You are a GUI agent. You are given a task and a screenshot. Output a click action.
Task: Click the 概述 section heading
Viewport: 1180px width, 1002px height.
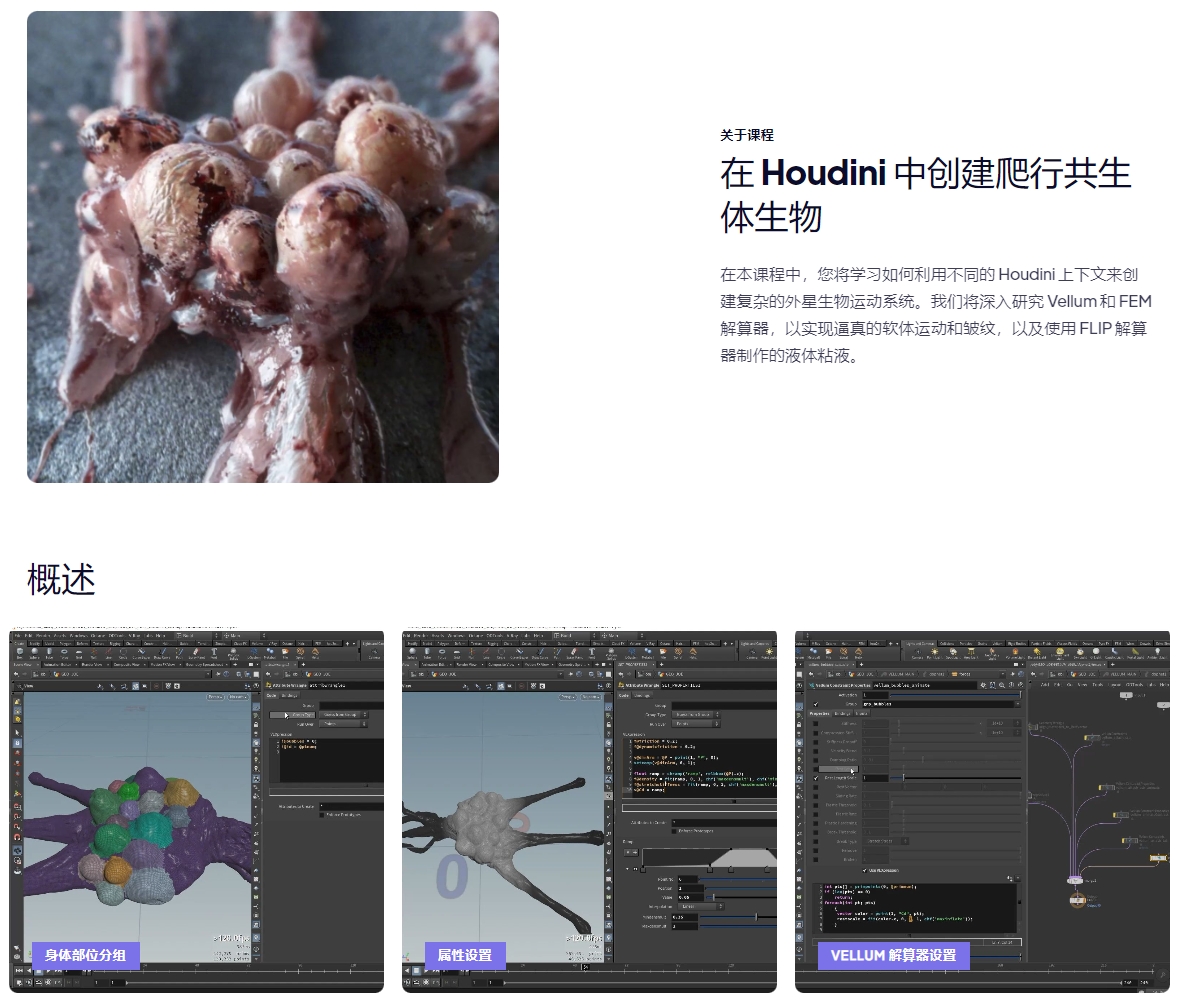click(x=61, y=580)
